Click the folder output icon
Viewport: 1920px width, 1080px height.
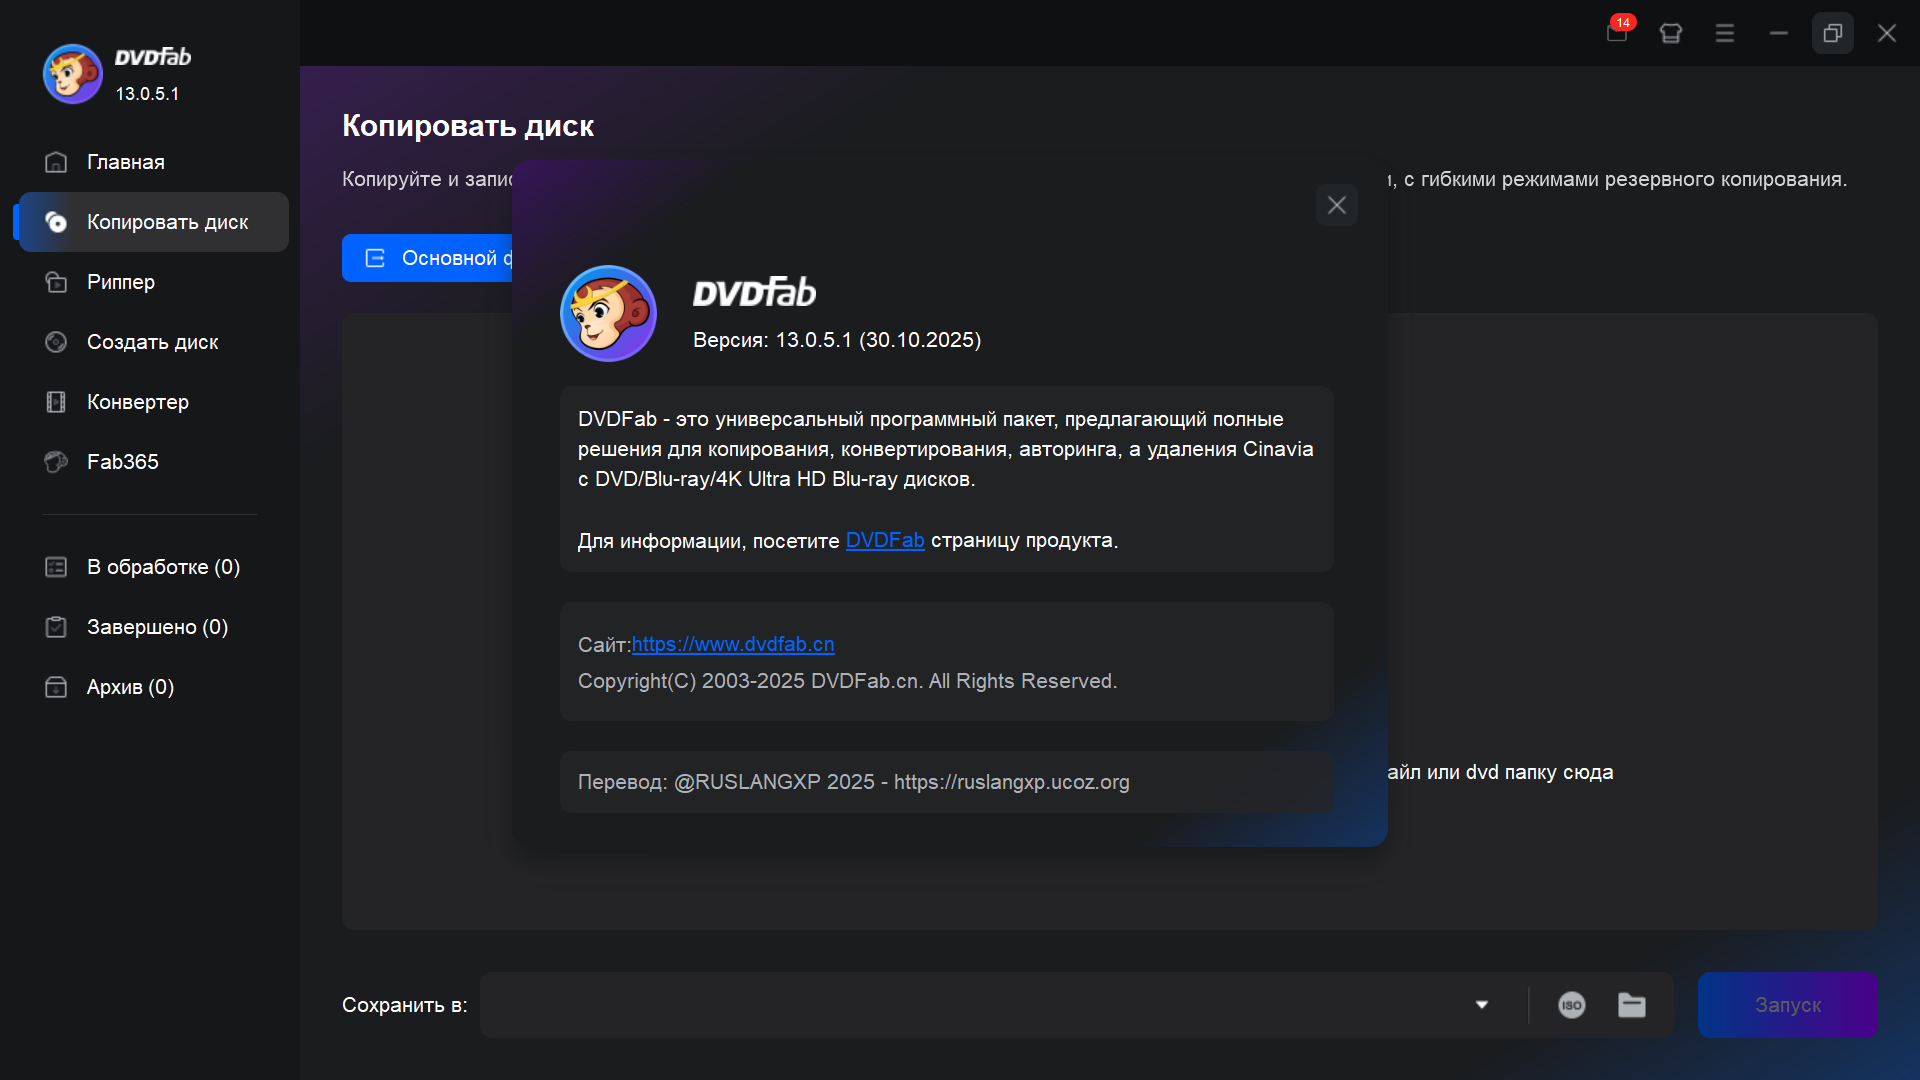click(1631, 1005)
